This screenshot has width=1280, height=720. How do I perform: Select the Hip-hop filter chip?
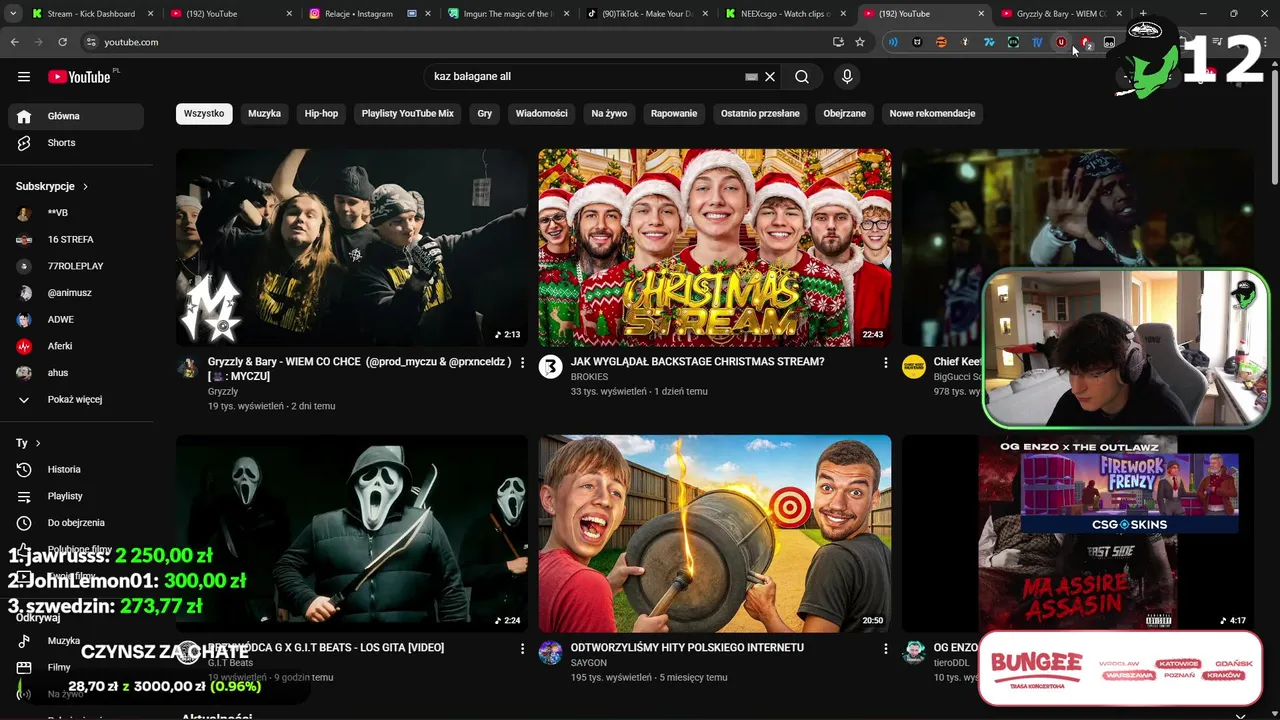point(321,114)
